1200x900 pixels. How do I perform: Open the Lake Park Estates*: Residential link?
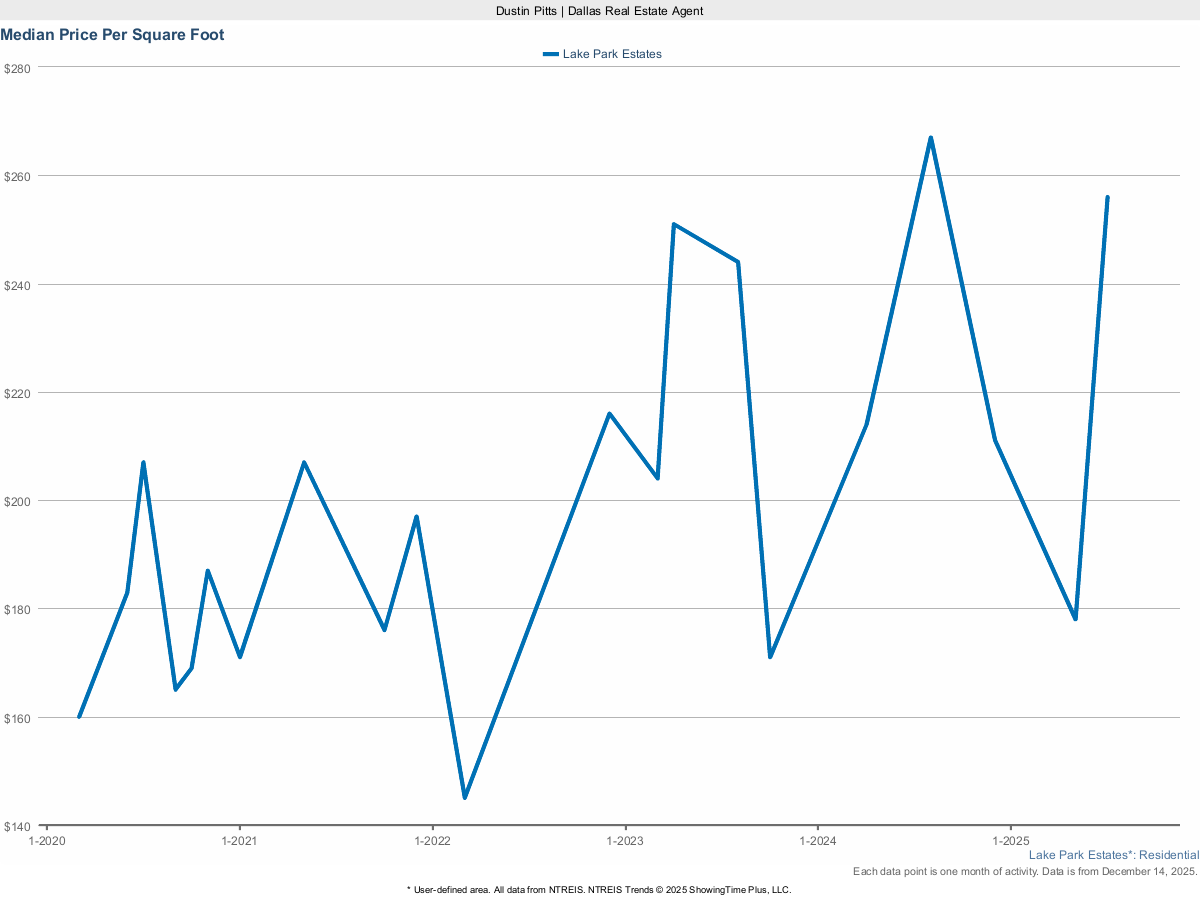(x=1113, y=855)
